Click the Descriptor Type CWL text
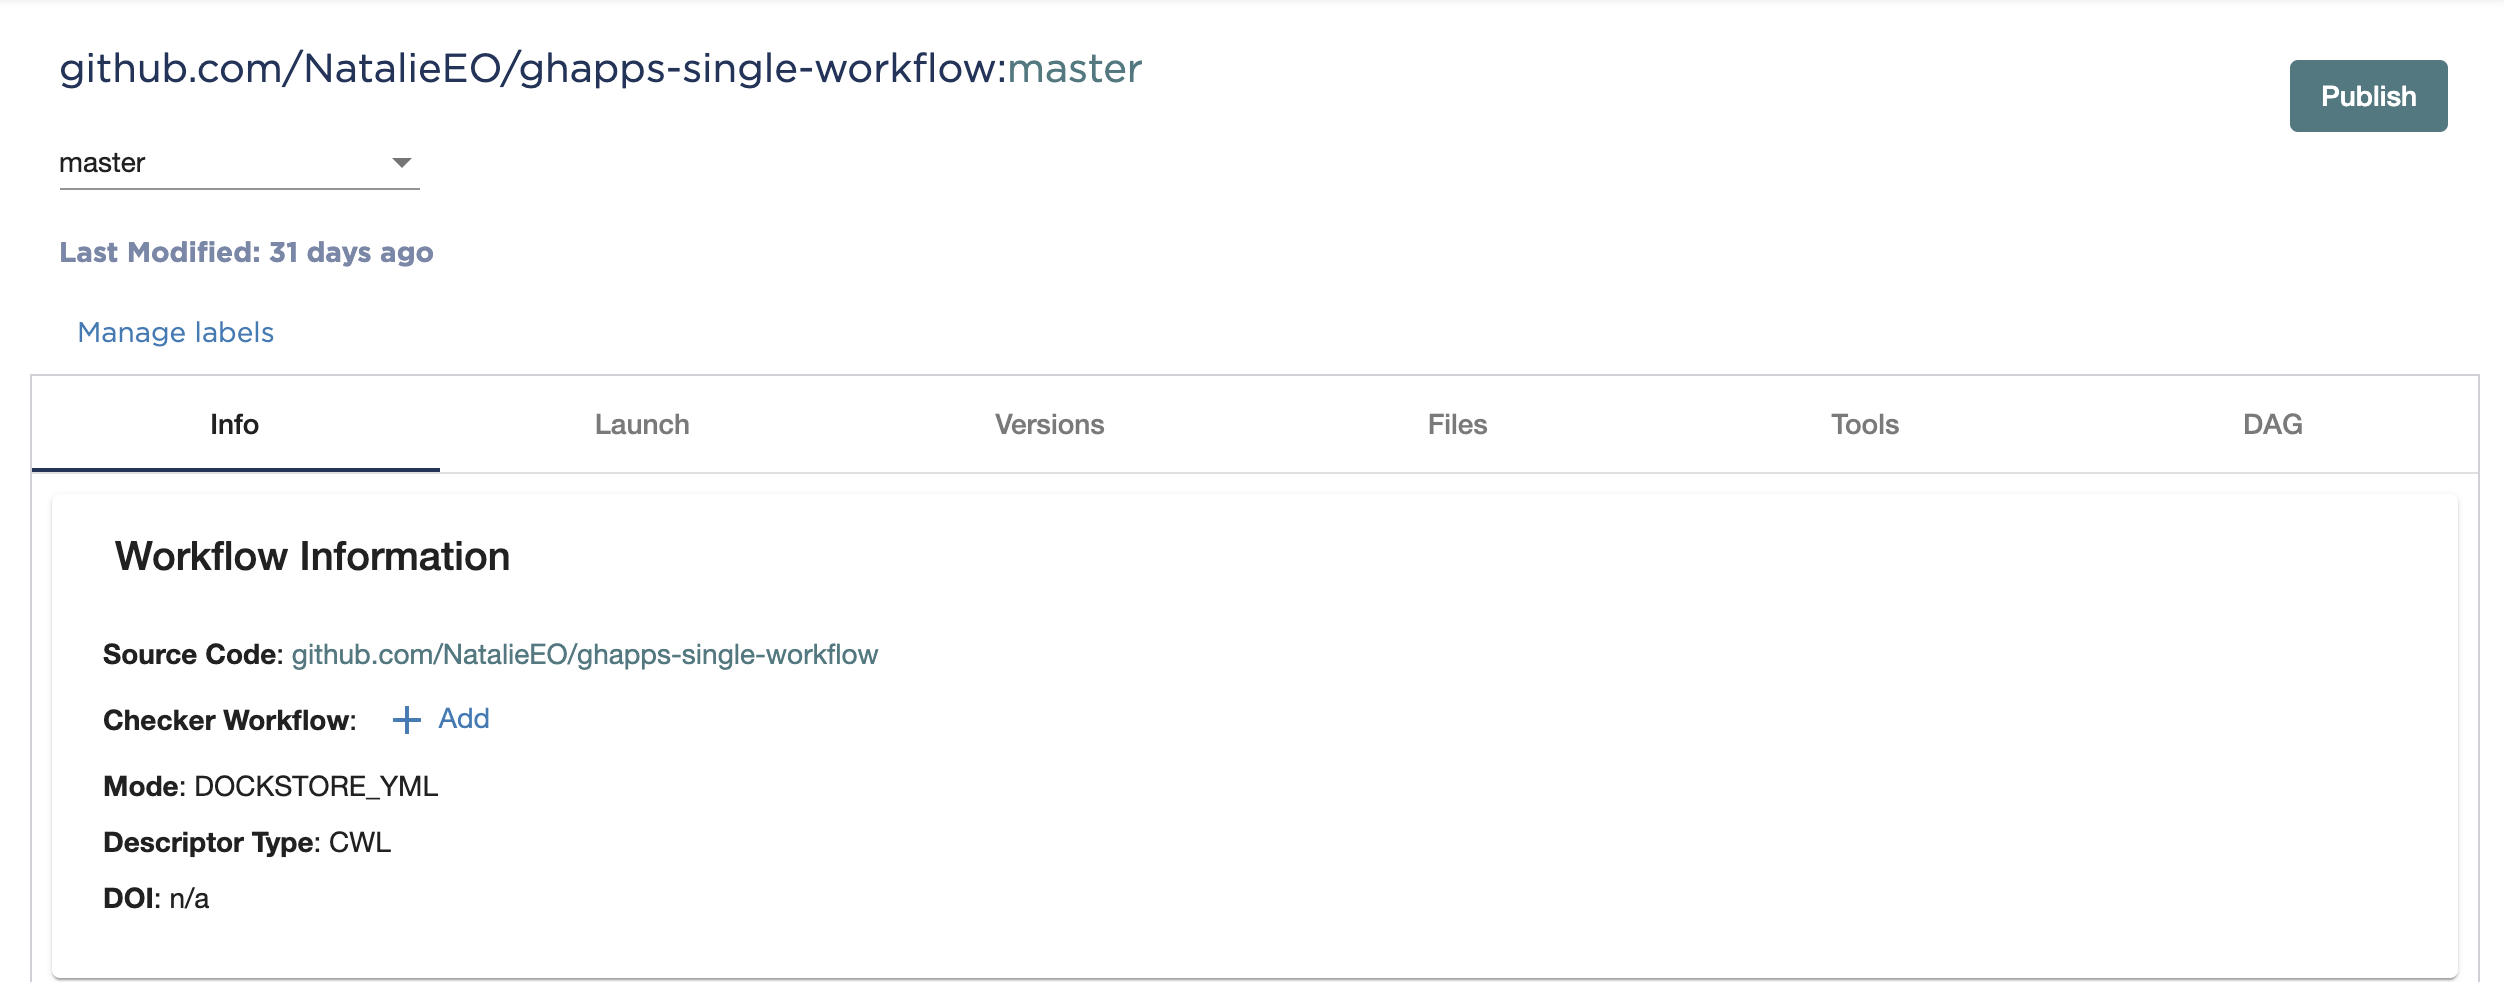Image resolution: width=2504 pixels, height=982 pixels. click(247, 842)
